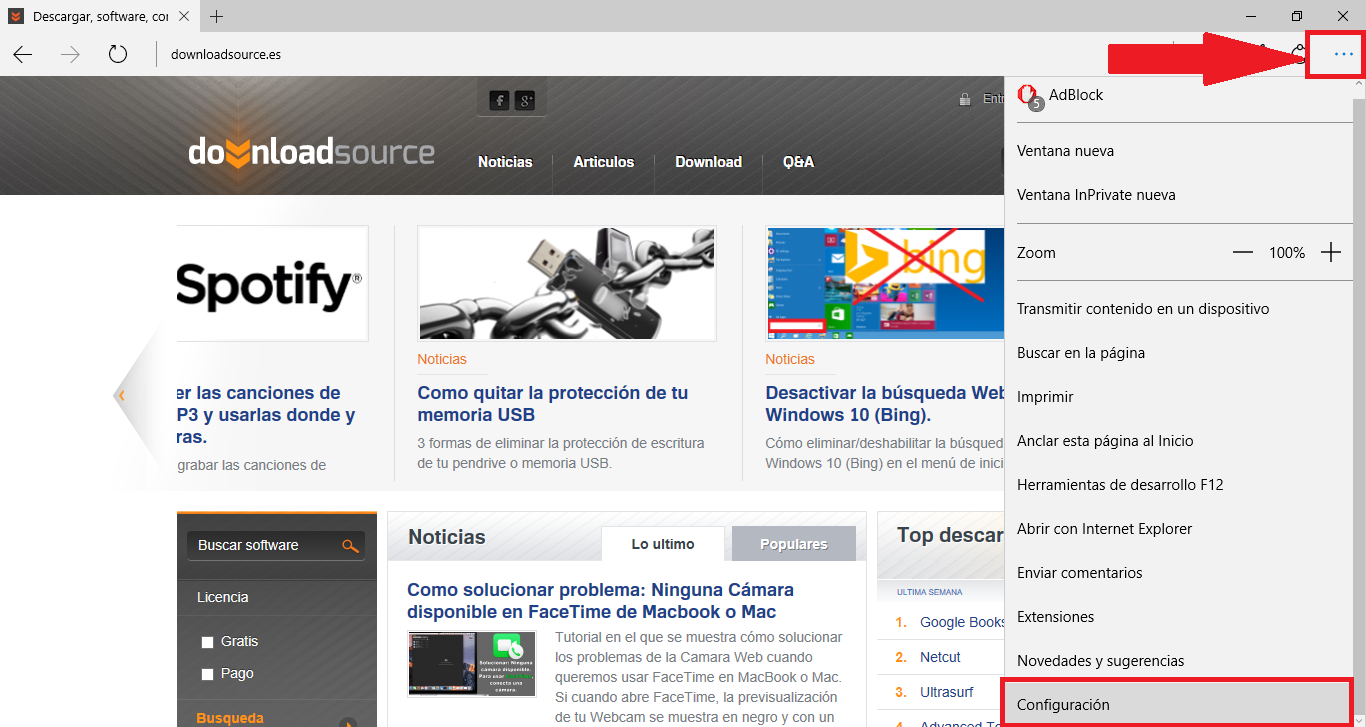1366x727 pixels.
Task: Reload the page with the refresh icon
Action: (x=118, y=54)
